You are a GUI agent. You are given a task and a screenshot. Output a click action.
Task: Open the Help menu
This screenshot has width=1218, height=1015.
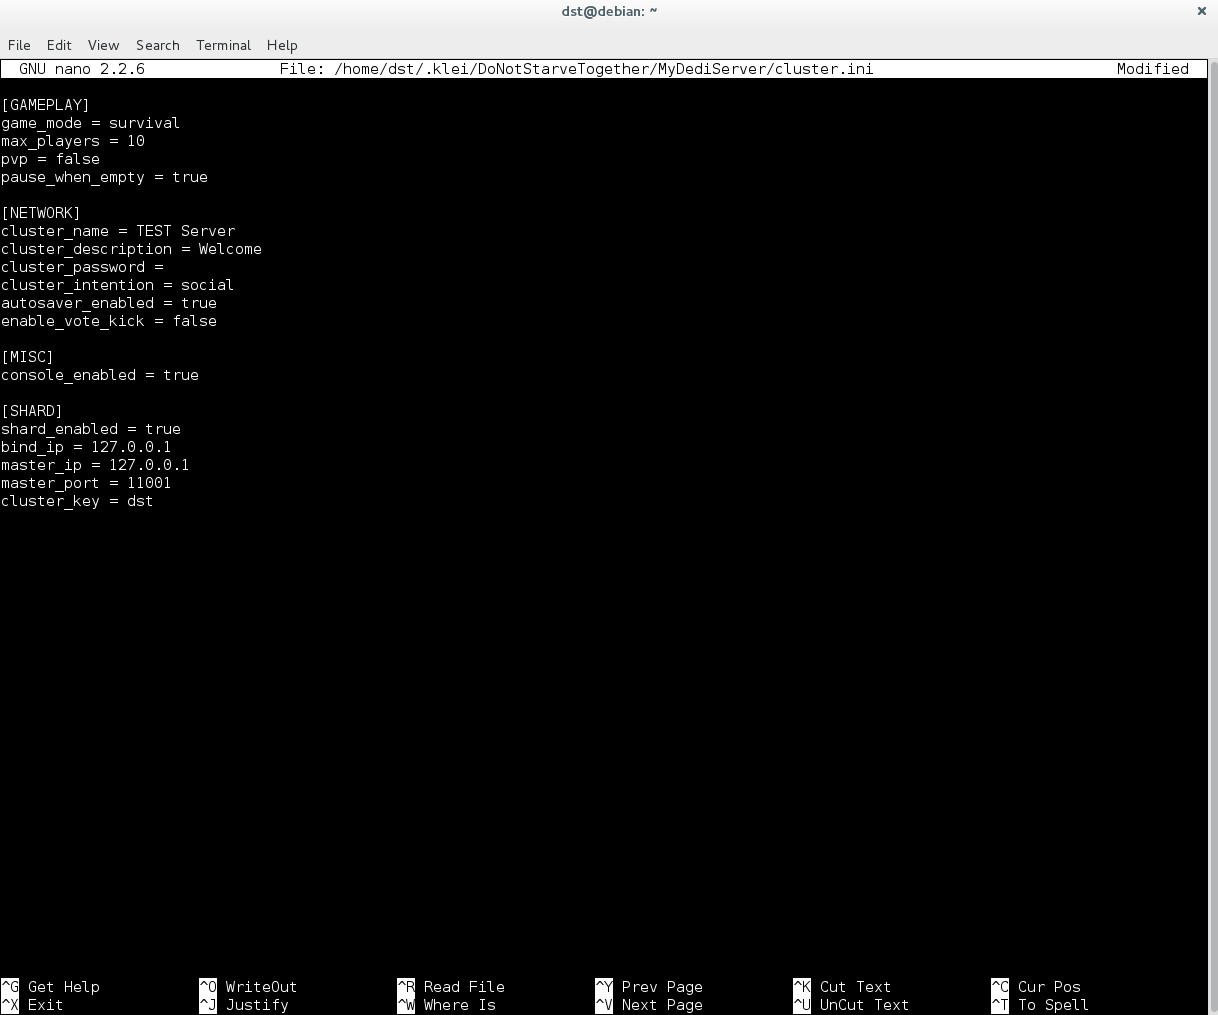[x=282, y=45]
